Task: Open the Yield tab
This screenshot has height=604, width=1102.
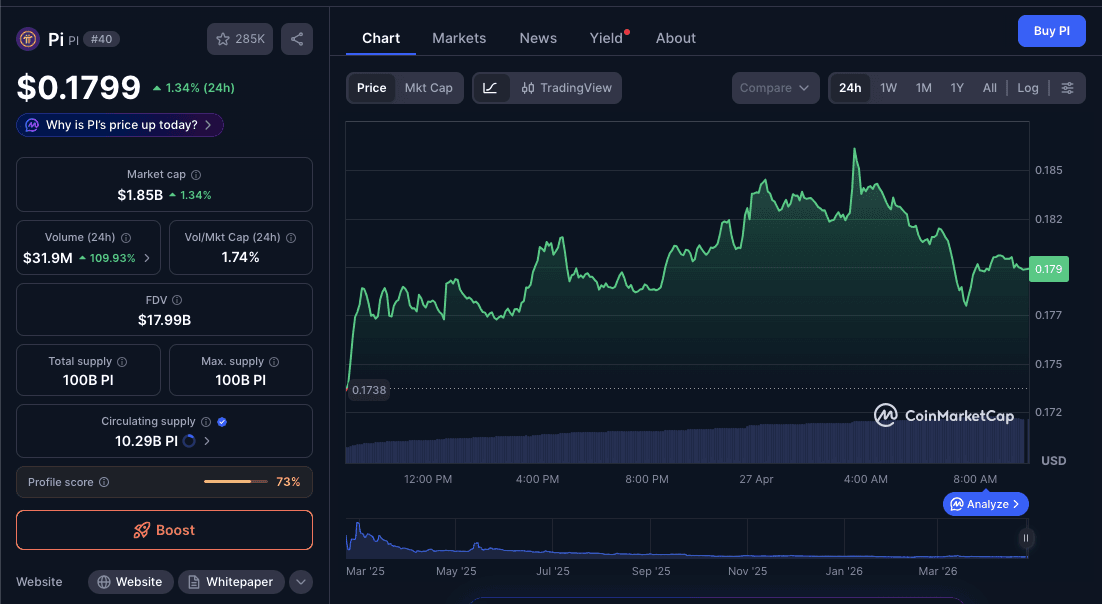Action: 605,38
